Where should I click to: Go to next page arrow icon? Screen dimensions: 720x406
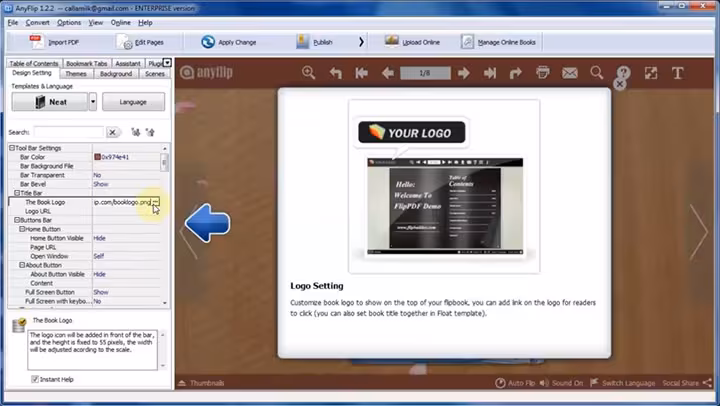pyautogui.click(x=464, y=73)
